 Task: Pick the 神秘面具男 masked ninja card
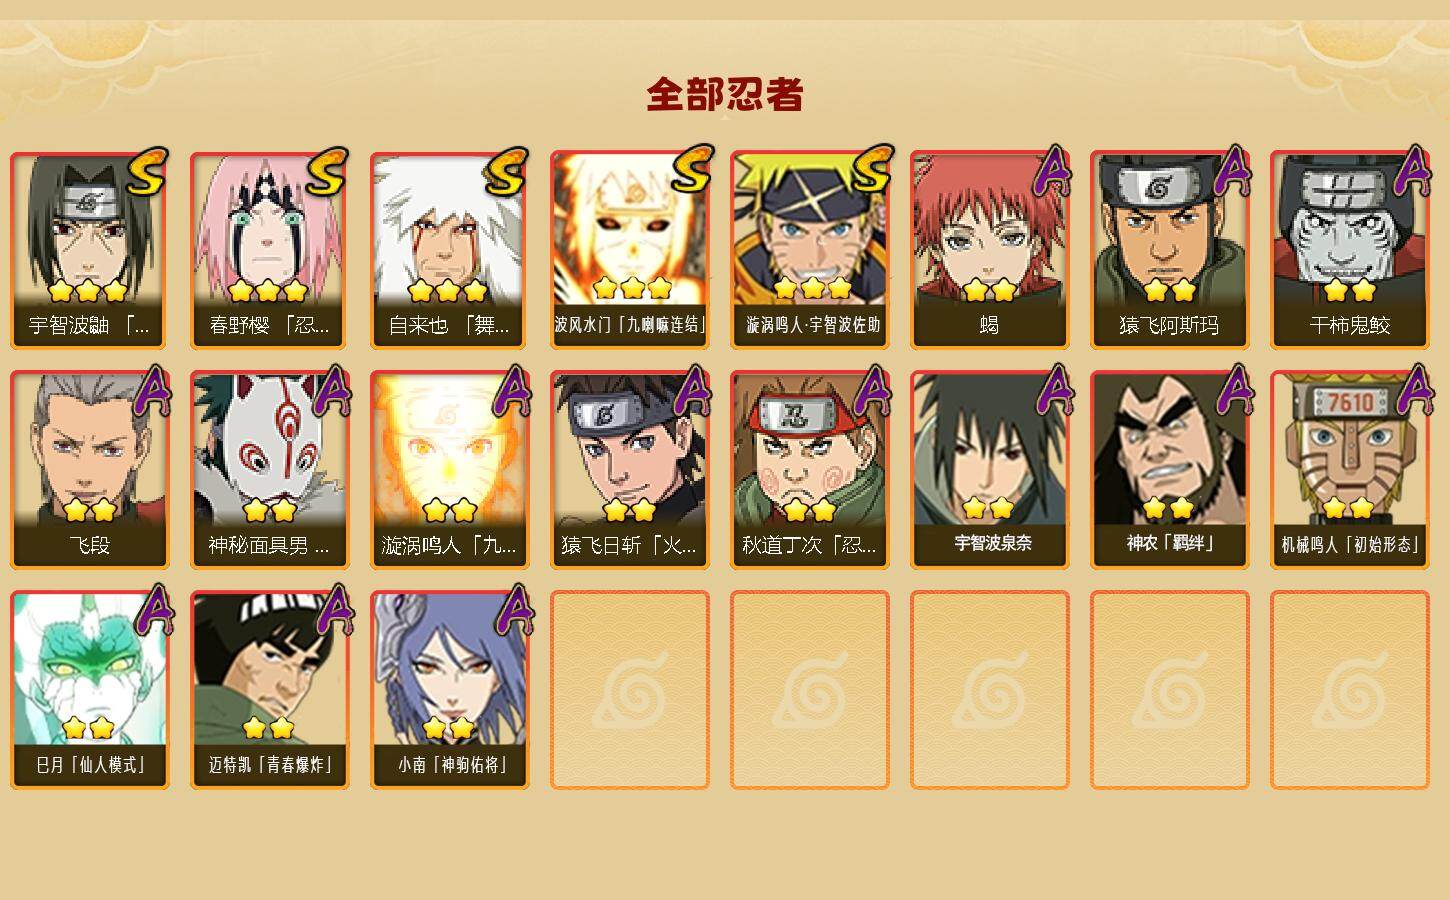pyautogui.click(x=269, y=470)
